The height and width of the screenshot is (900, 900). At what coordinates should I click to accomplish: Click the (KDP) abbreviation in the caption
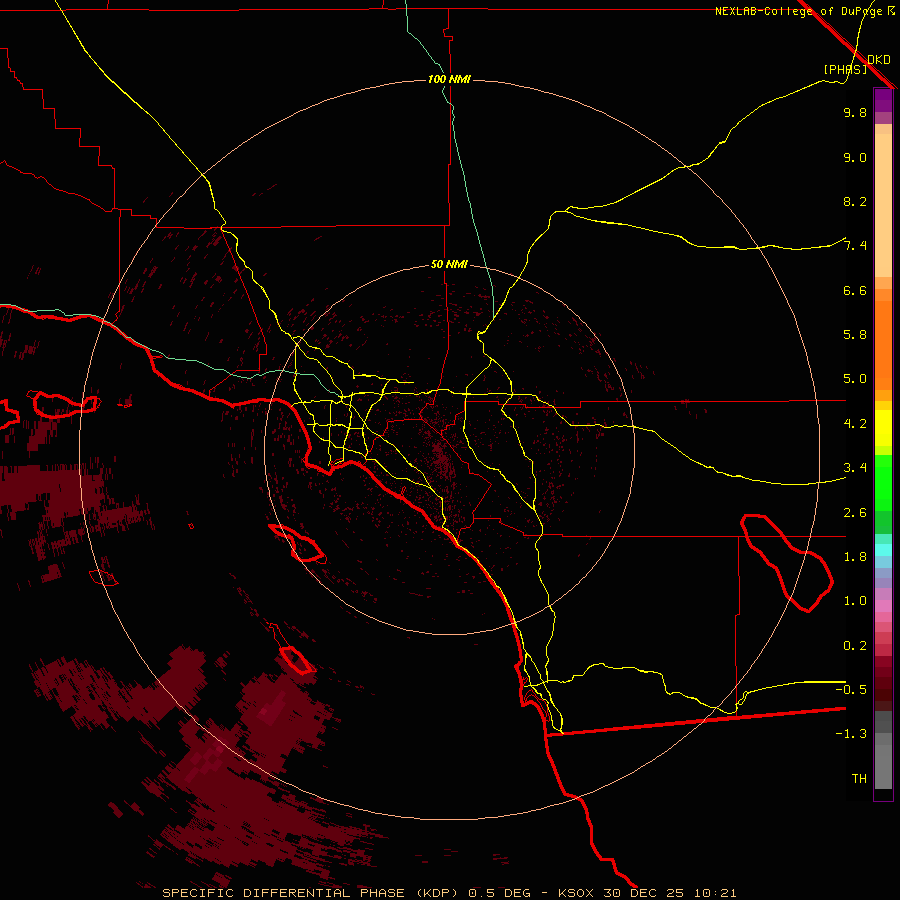coord(437,893)
